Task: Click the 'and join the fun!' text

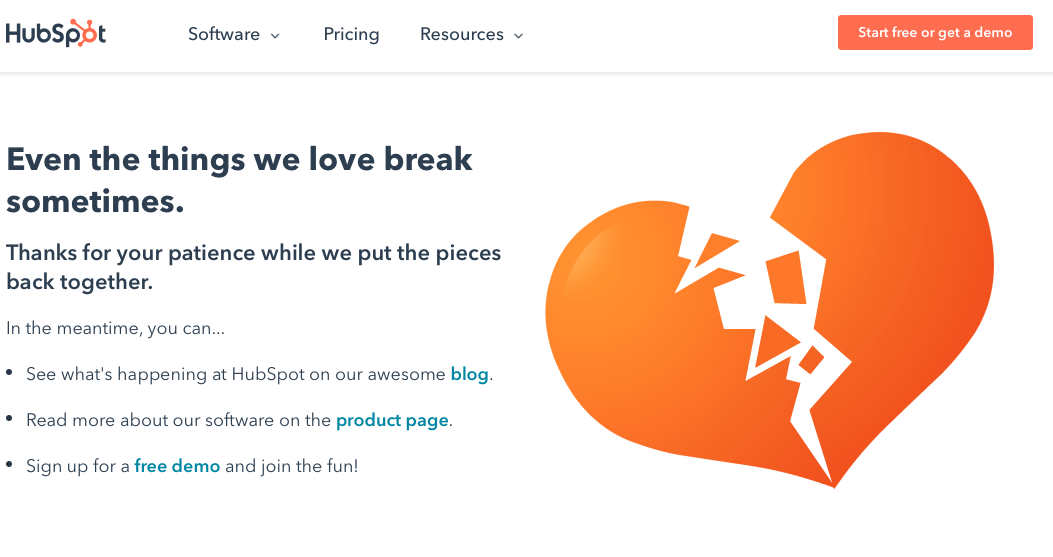Action: tap(291, 466)
